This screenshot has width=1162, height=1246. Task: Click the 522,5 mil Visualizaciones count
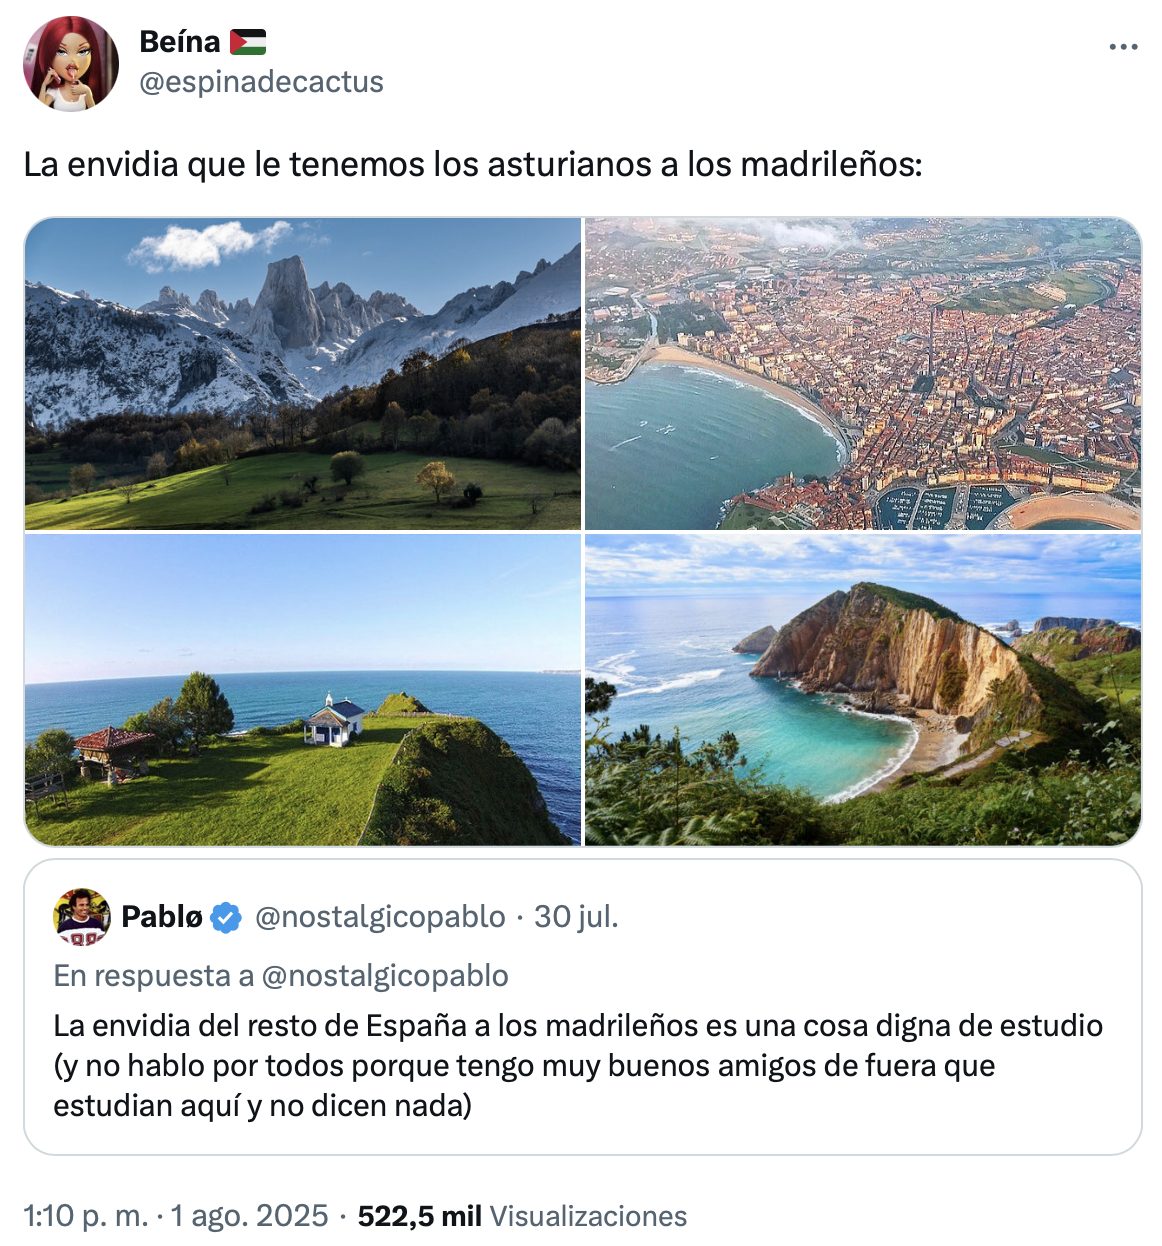(x=522, y=1216)
